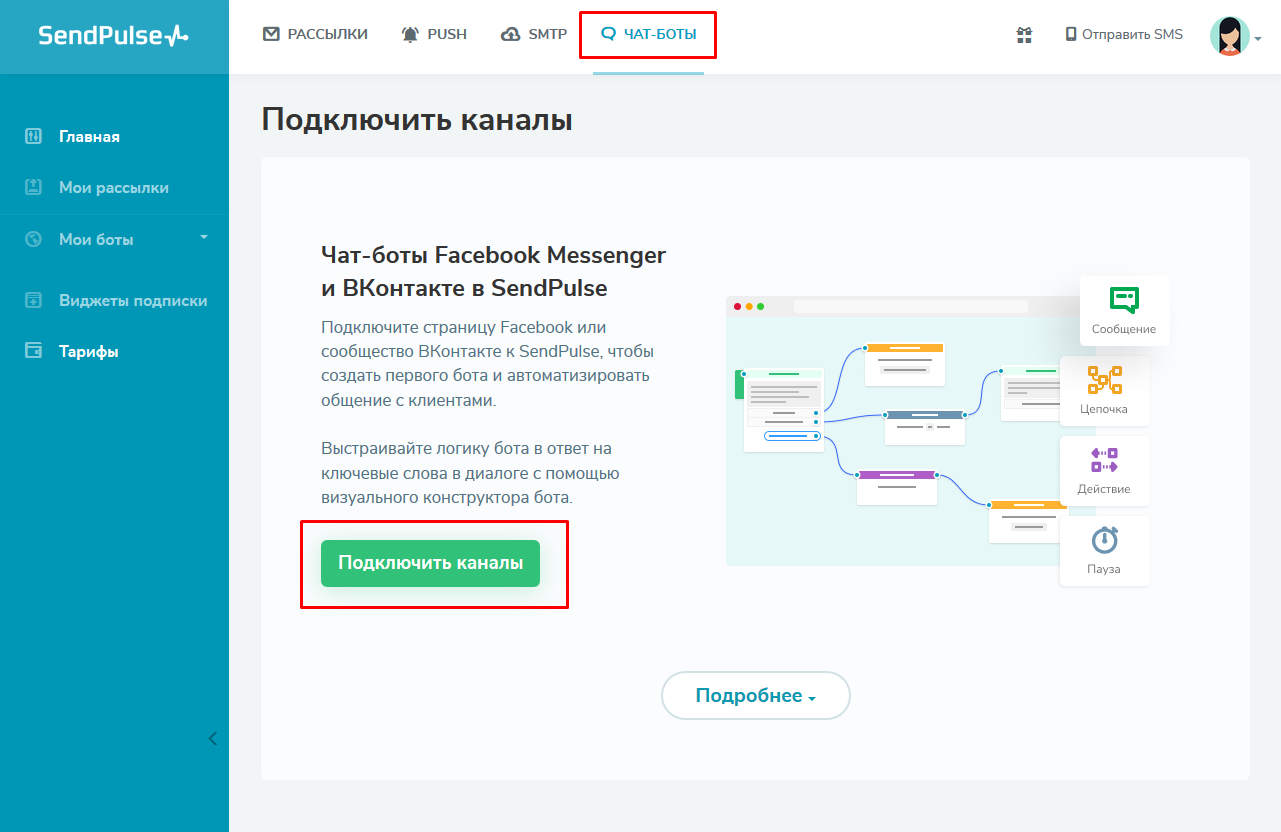Click the green Подключить каналы button
This screenshot has height=832, width=1281.
(x=430, y=563)
